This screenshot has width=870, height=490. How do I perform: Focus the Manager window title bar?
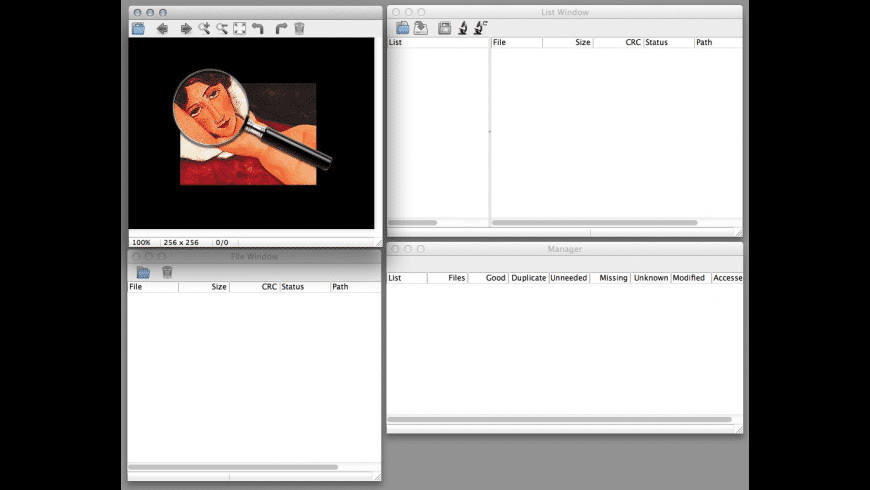click(564, 249)
